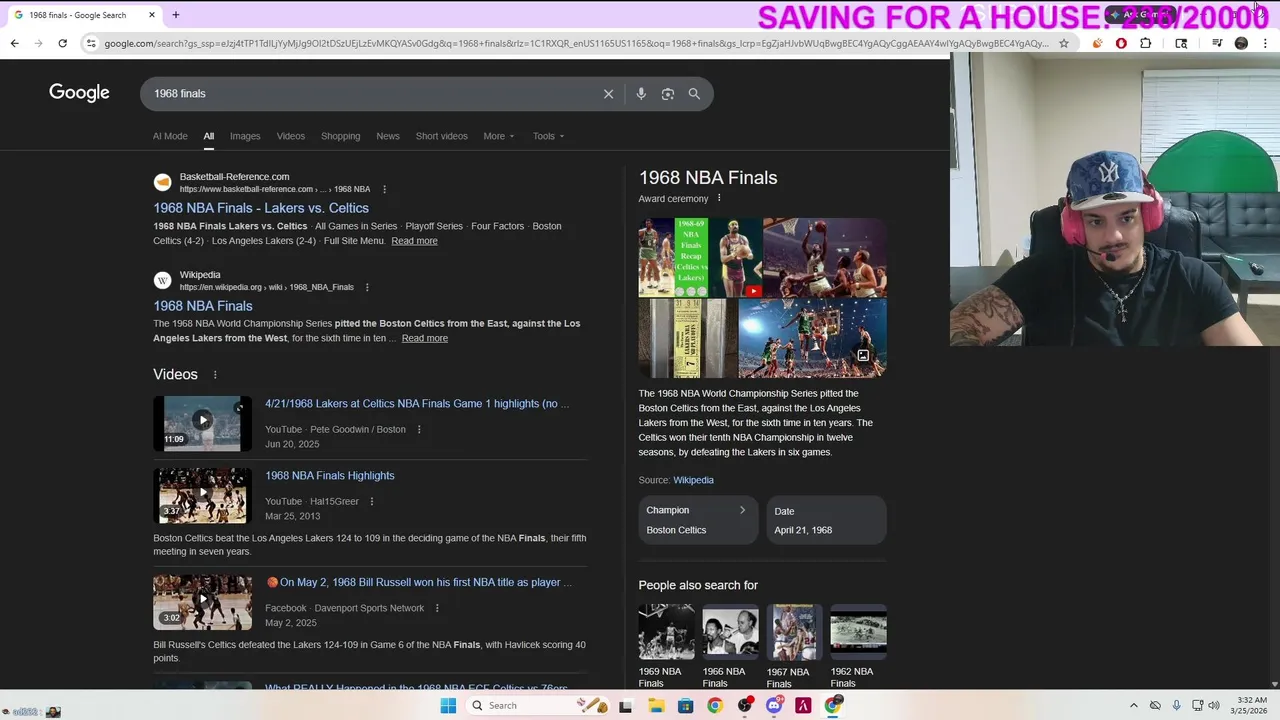Switch to News tab
The image size is (1280, 720).
[388, 136]
